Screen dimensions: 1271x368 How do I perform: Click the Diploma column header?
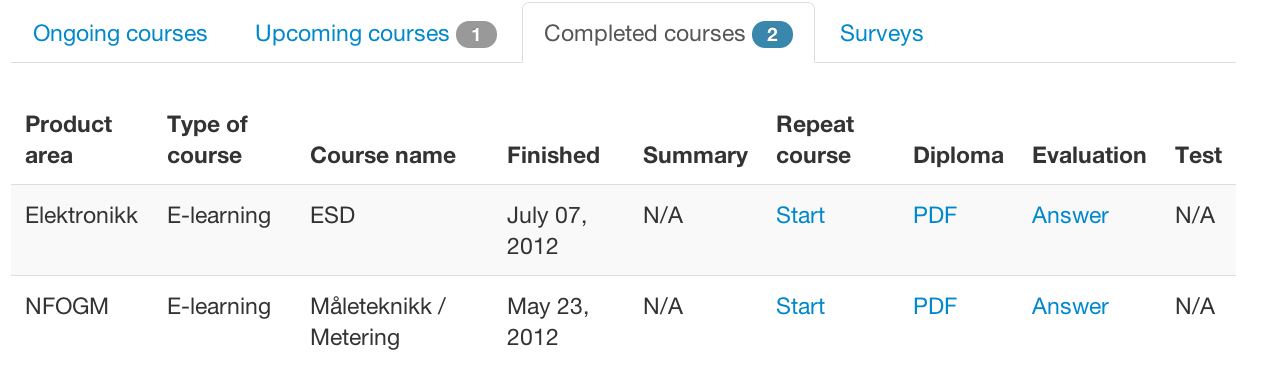coord(958,155)
